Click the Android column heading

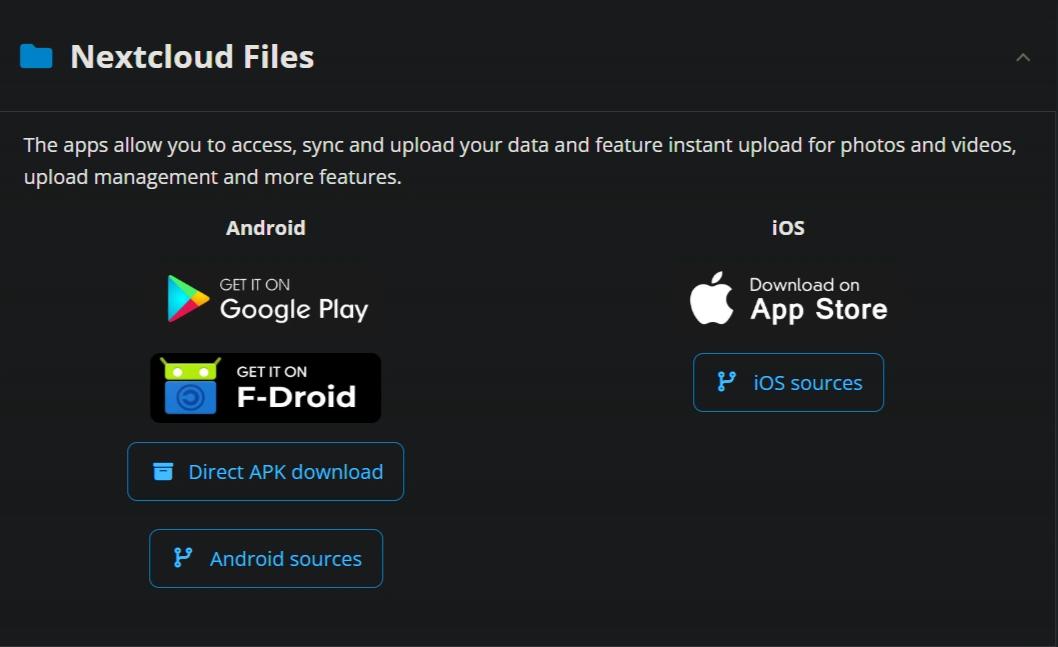(x=266, y=228)
